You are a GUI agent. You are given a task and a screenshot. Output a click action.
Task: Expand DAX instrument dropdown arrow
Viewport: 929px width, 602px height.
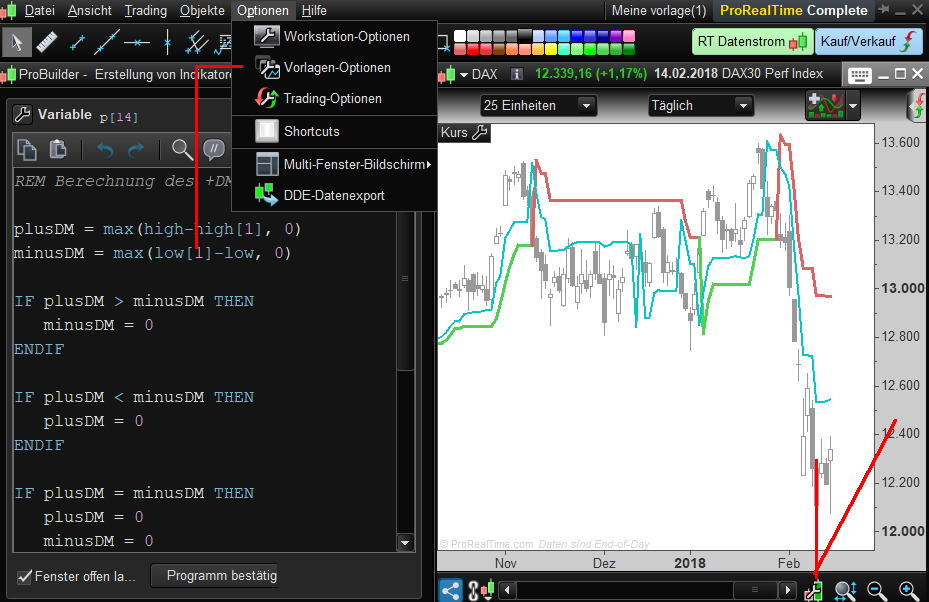point(464,75)
